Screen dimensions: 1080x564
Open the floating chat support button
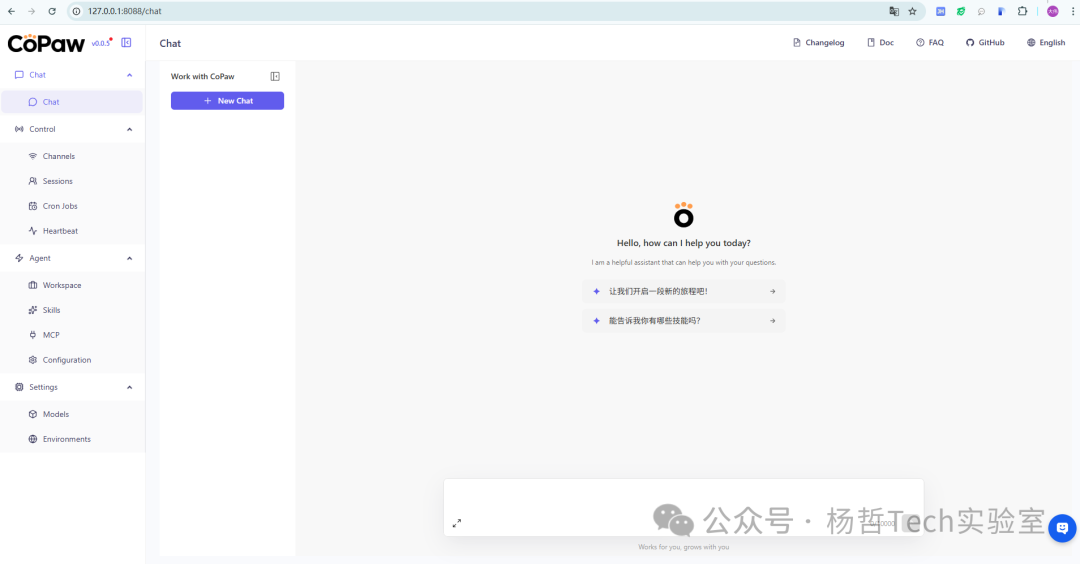pos(1062,528)
